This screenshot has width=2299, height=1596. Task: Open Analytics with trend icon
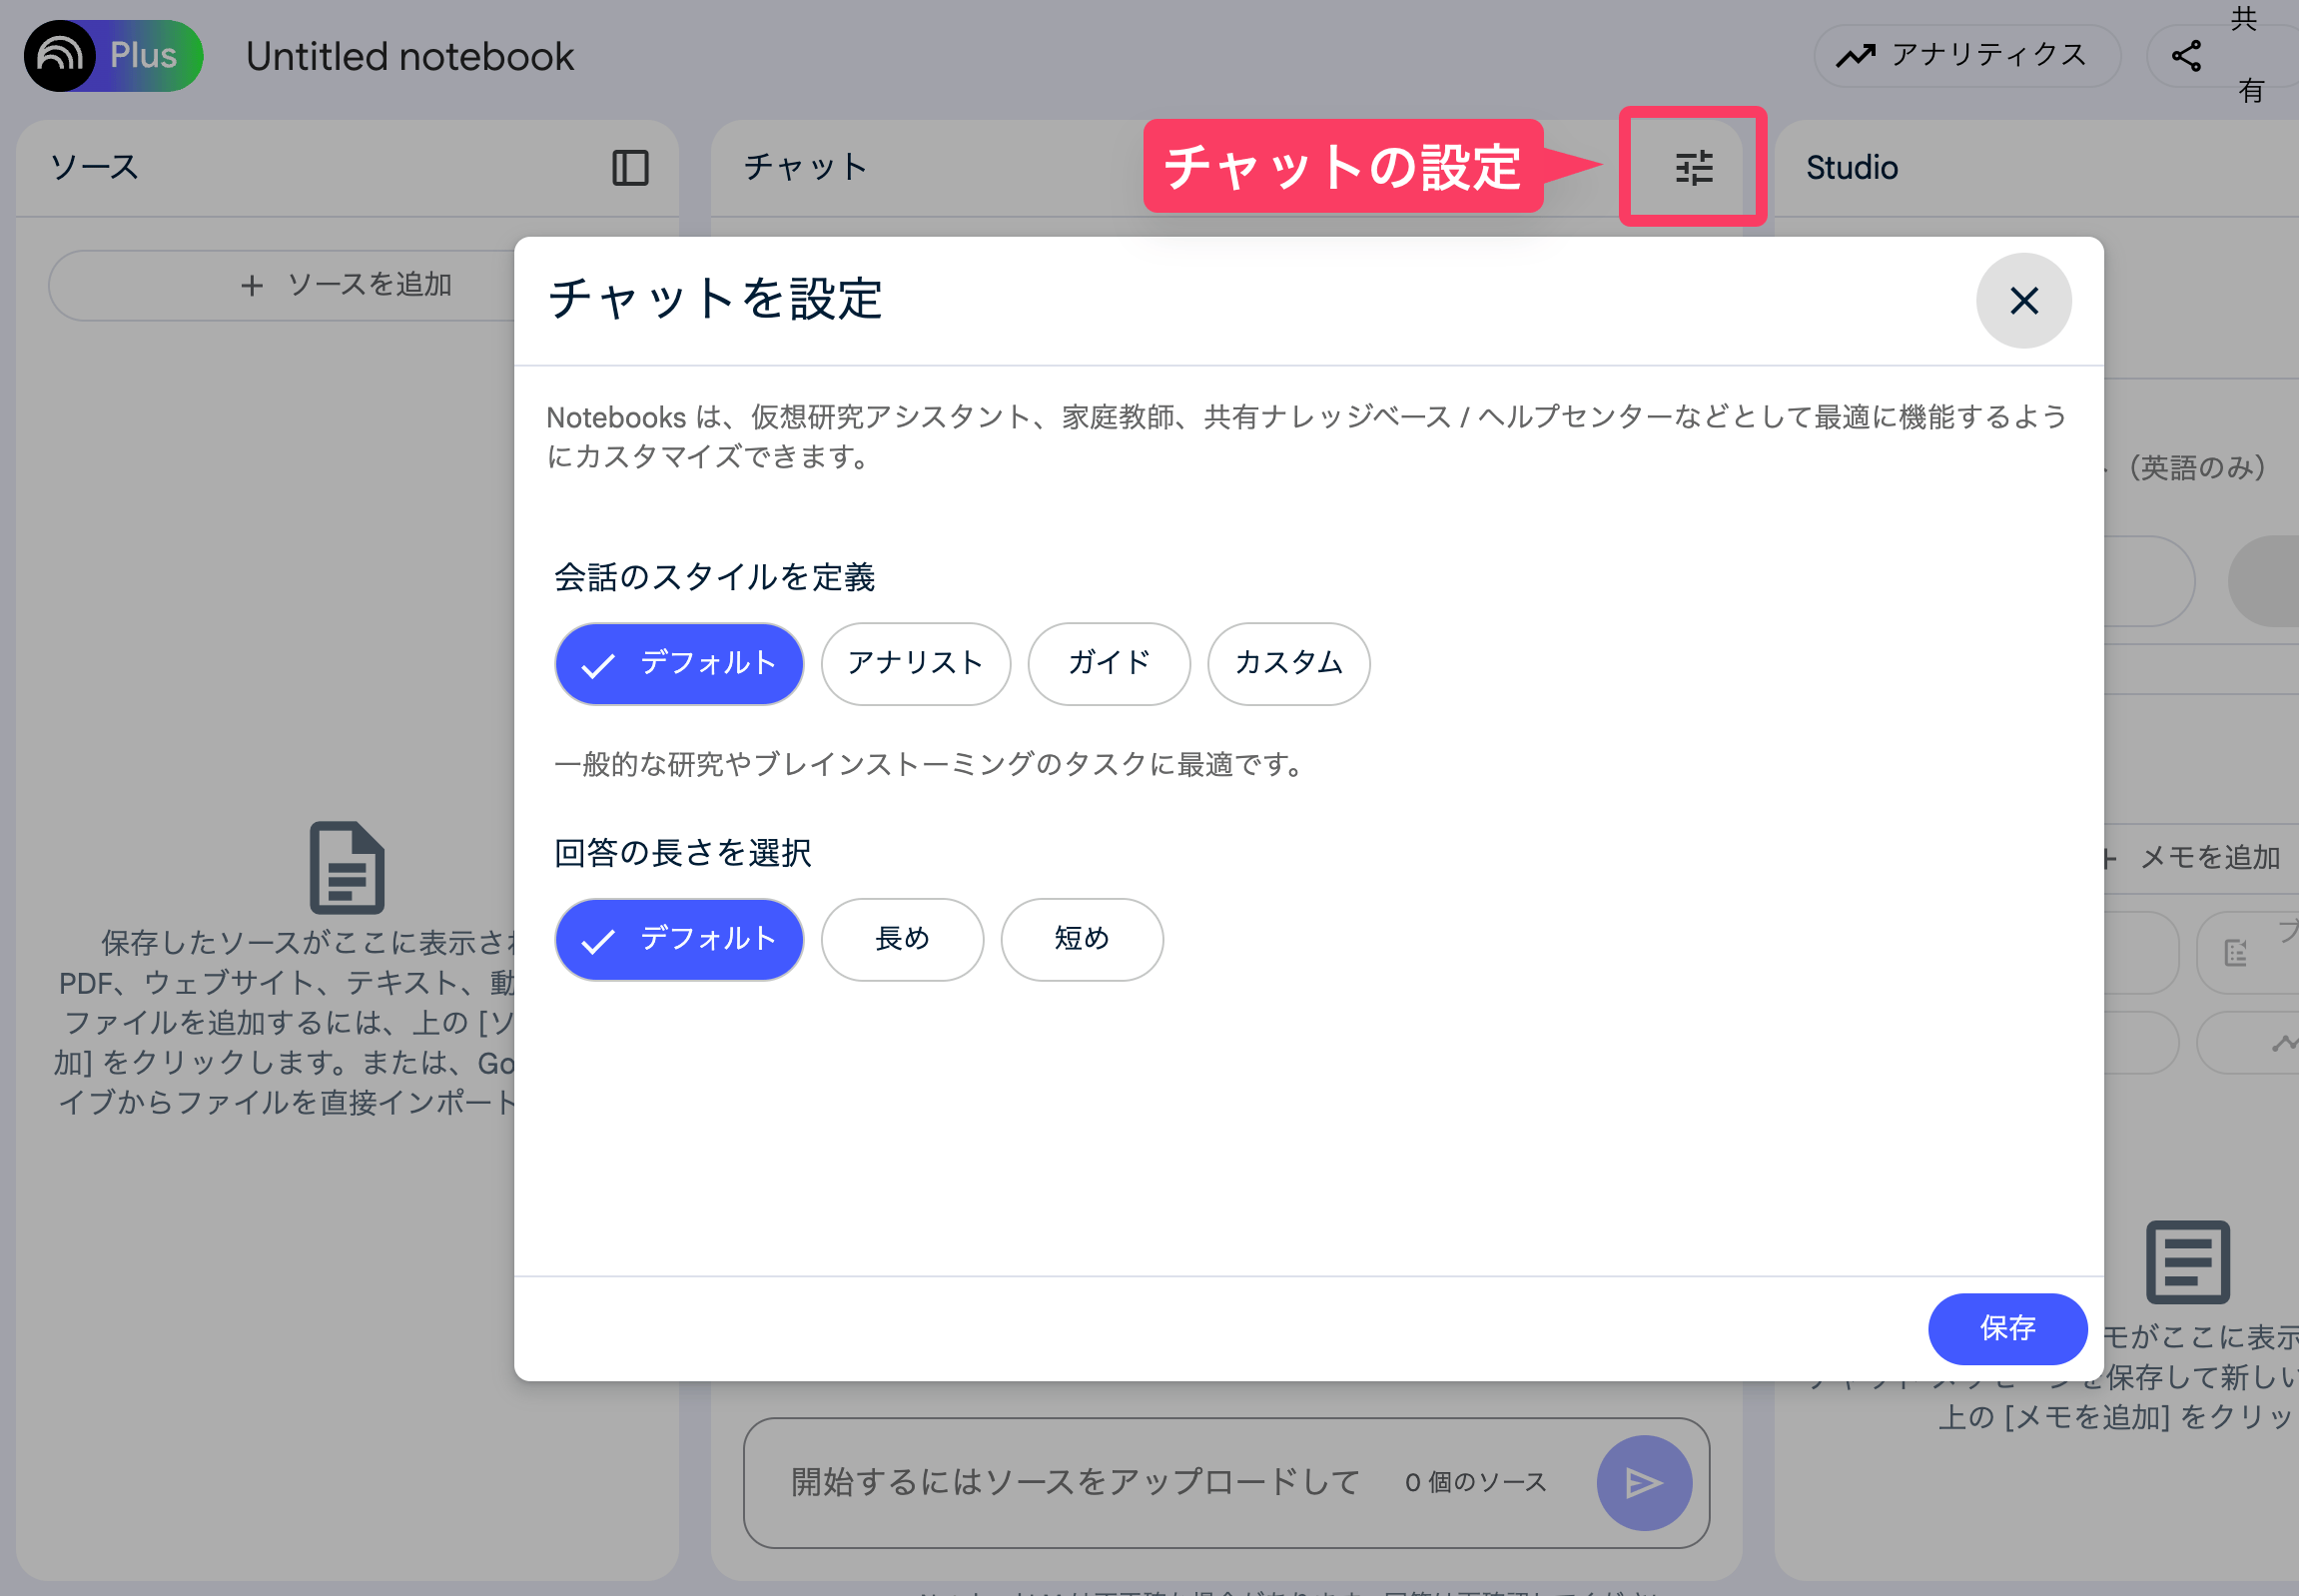(x=1965, y=56)
